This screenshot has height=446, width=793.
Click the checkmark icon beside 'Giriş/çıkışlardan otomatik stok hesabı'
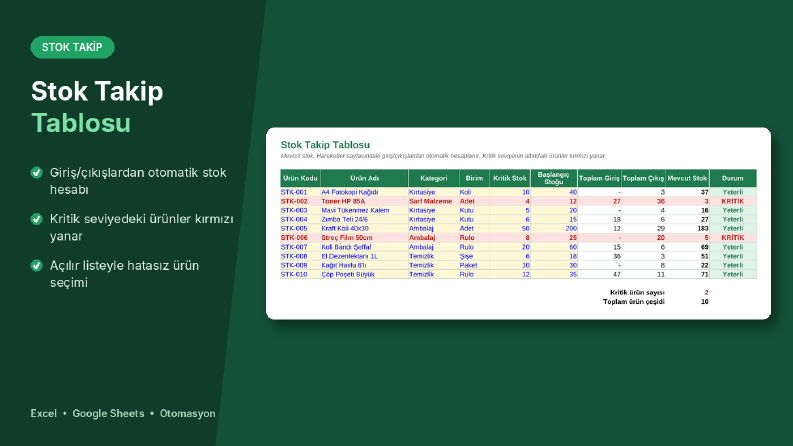point(36,172)
